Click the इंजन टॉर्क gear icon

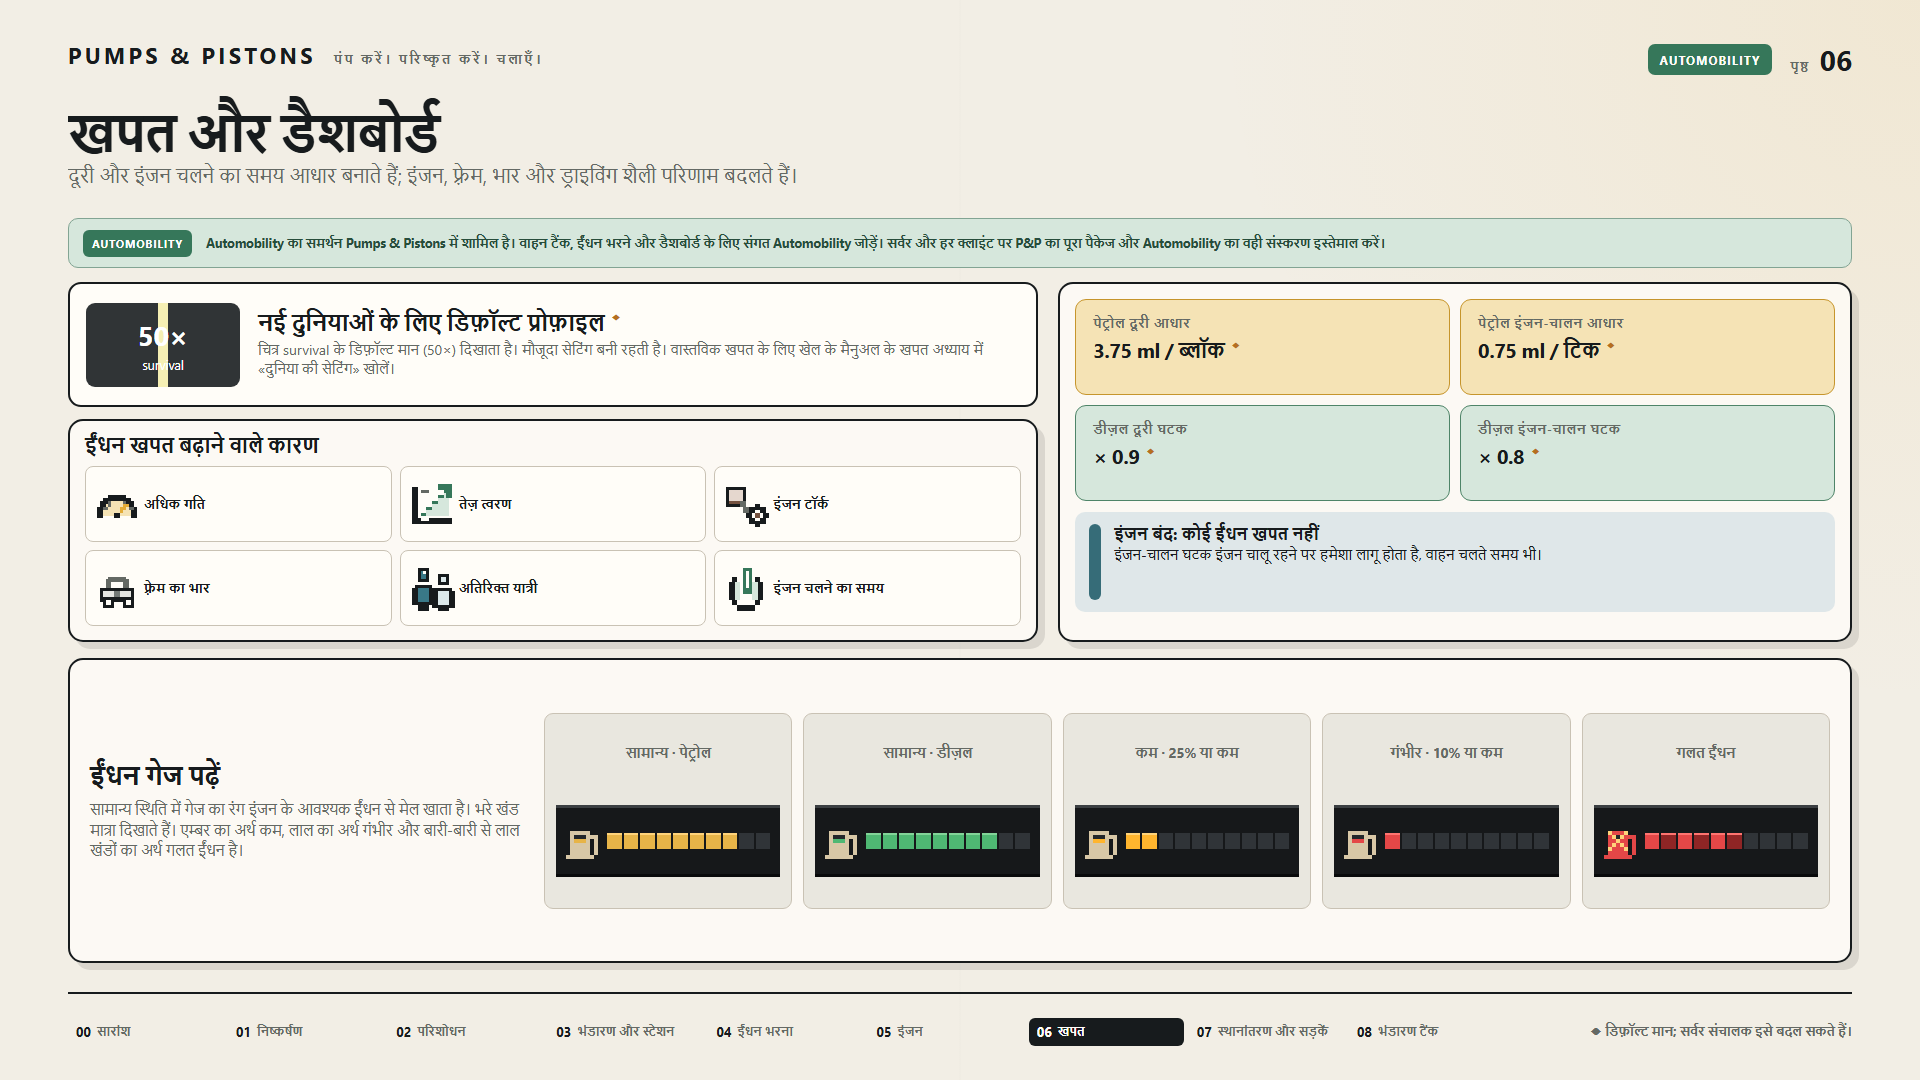click(x=746, y=505)
